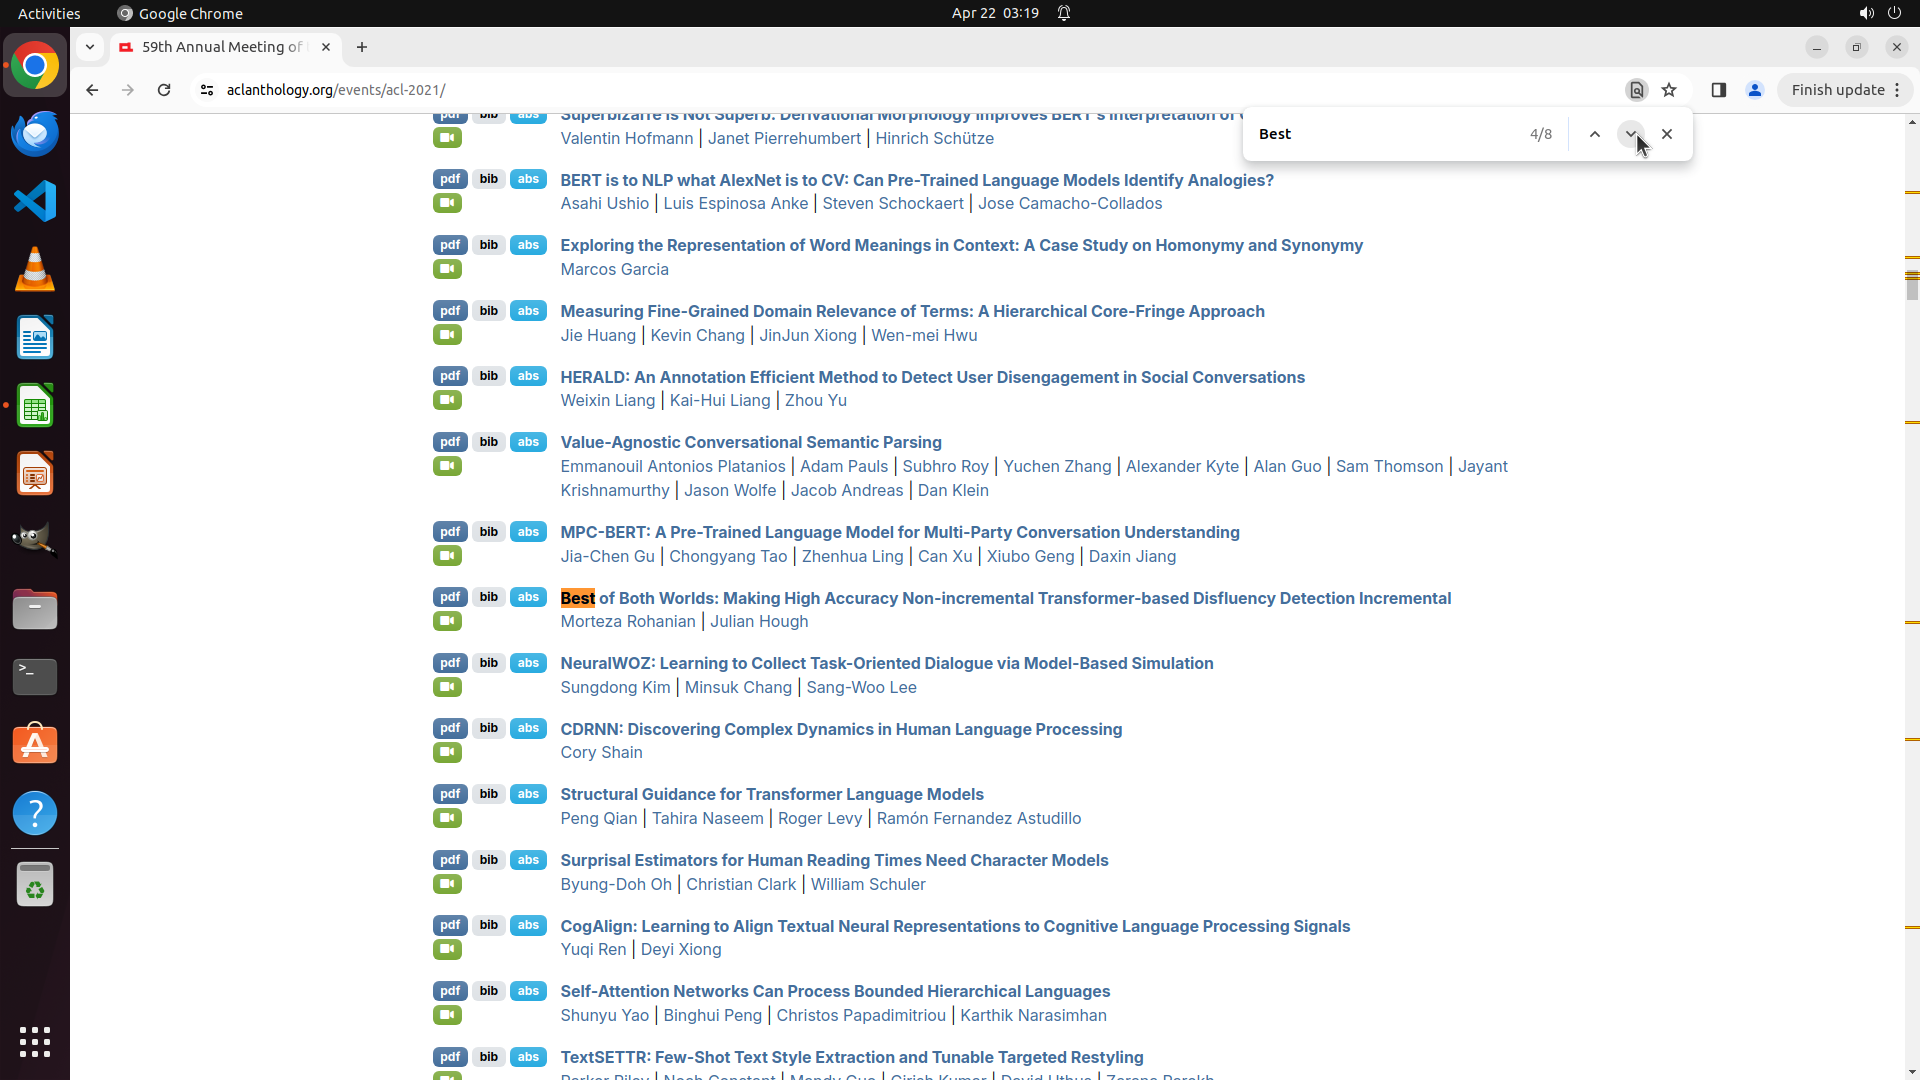
Task: Jump to previous find match with up chevron
Action: (x=1595, y=134)
